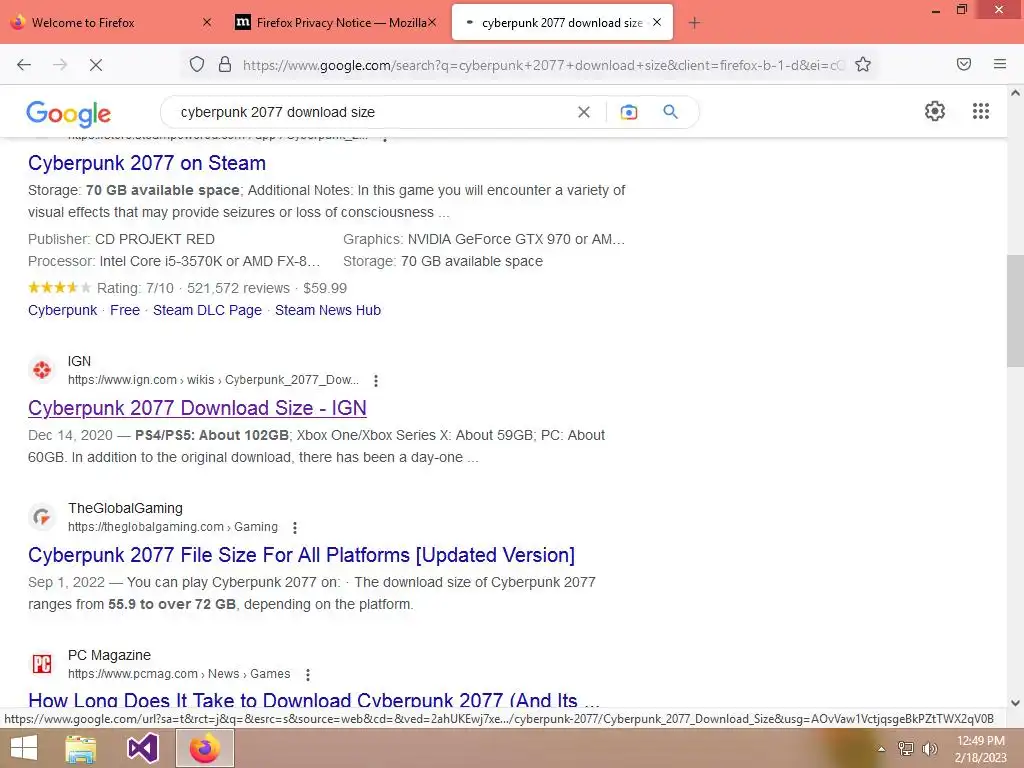Click the IGN site favicon
The width and height of the screenshot is (1024, 768).
point(42,370)
